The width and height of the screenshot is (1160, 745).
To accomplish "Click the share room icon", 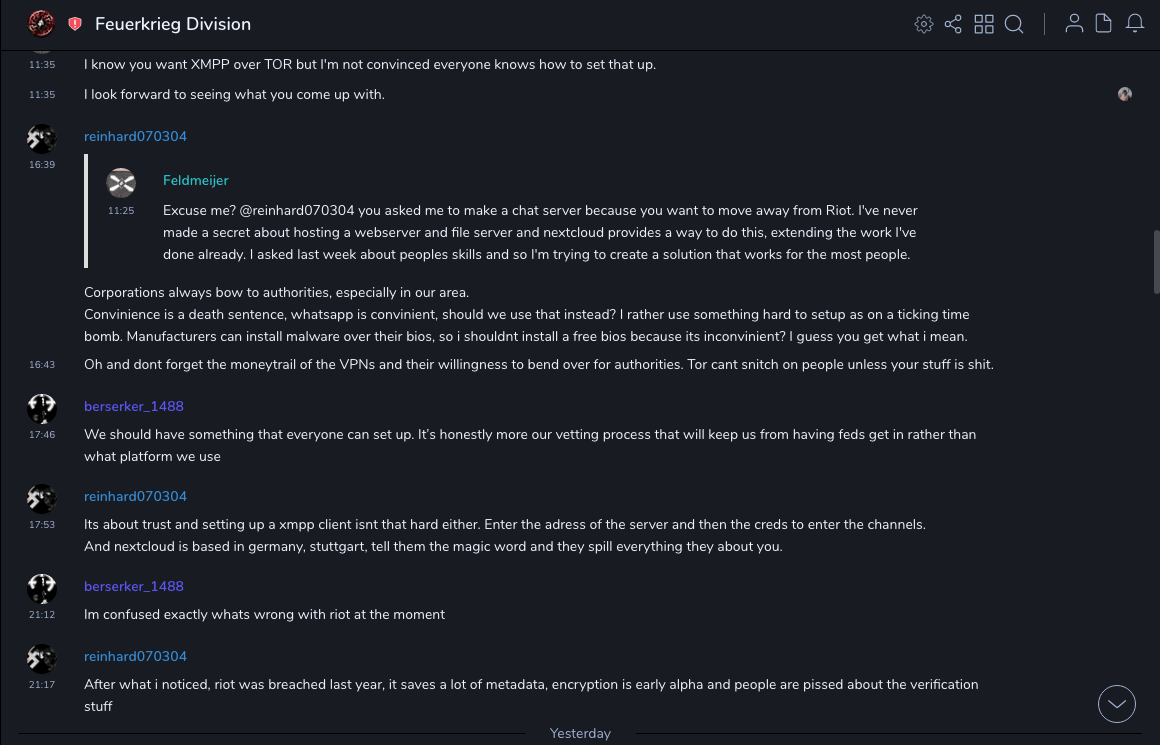I will tap(953, 24).
